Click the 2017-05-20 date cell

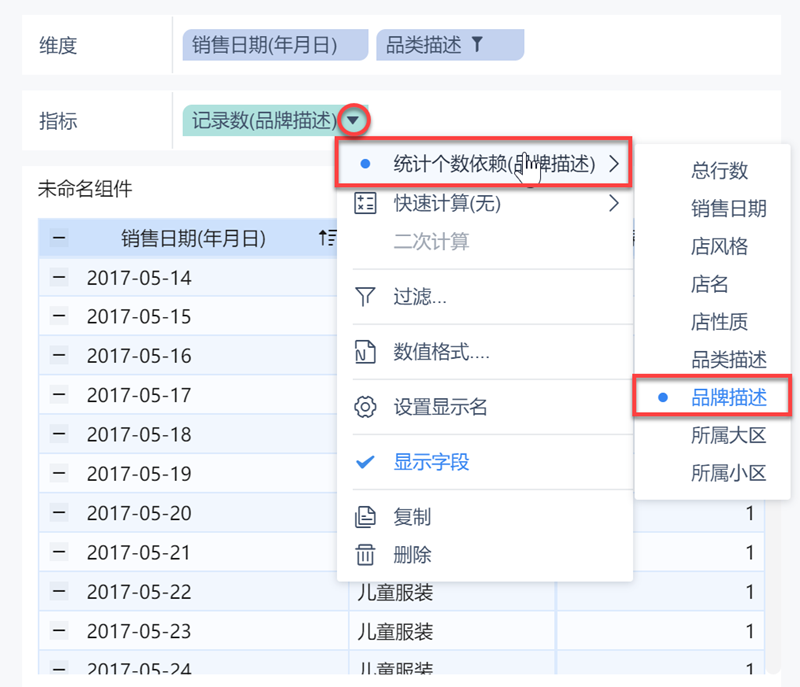tap(139, 514)
